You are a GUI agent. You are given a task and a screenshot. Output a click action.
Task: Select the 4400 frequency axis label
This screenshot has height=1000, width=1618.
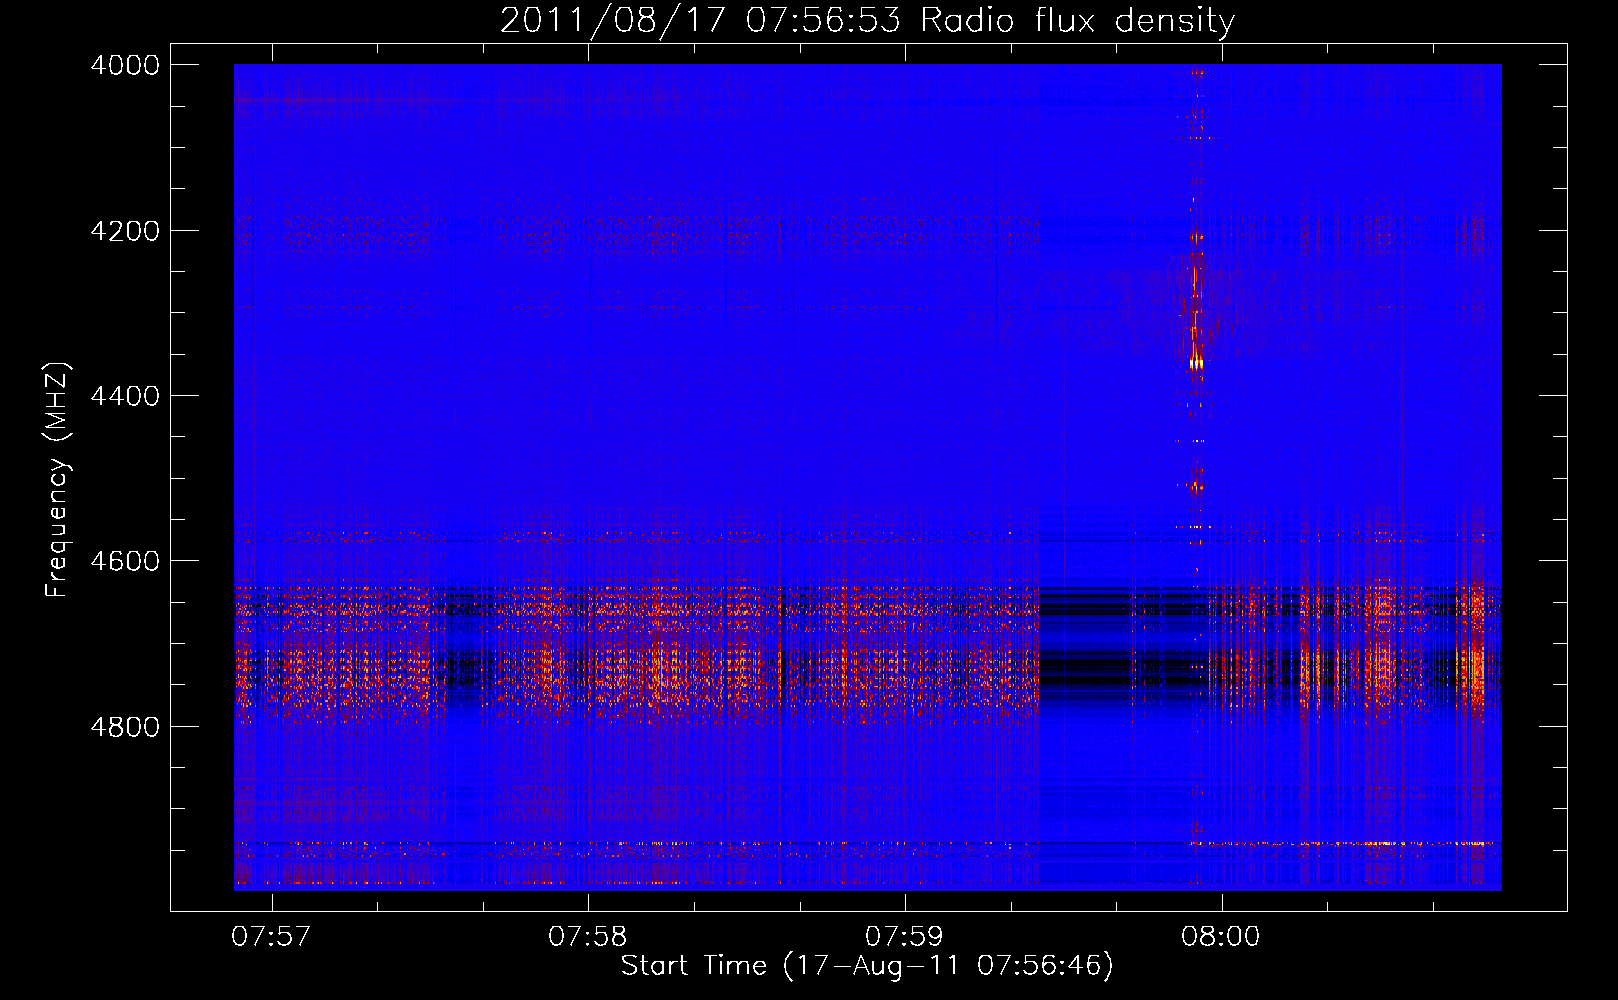pos(125,396)
